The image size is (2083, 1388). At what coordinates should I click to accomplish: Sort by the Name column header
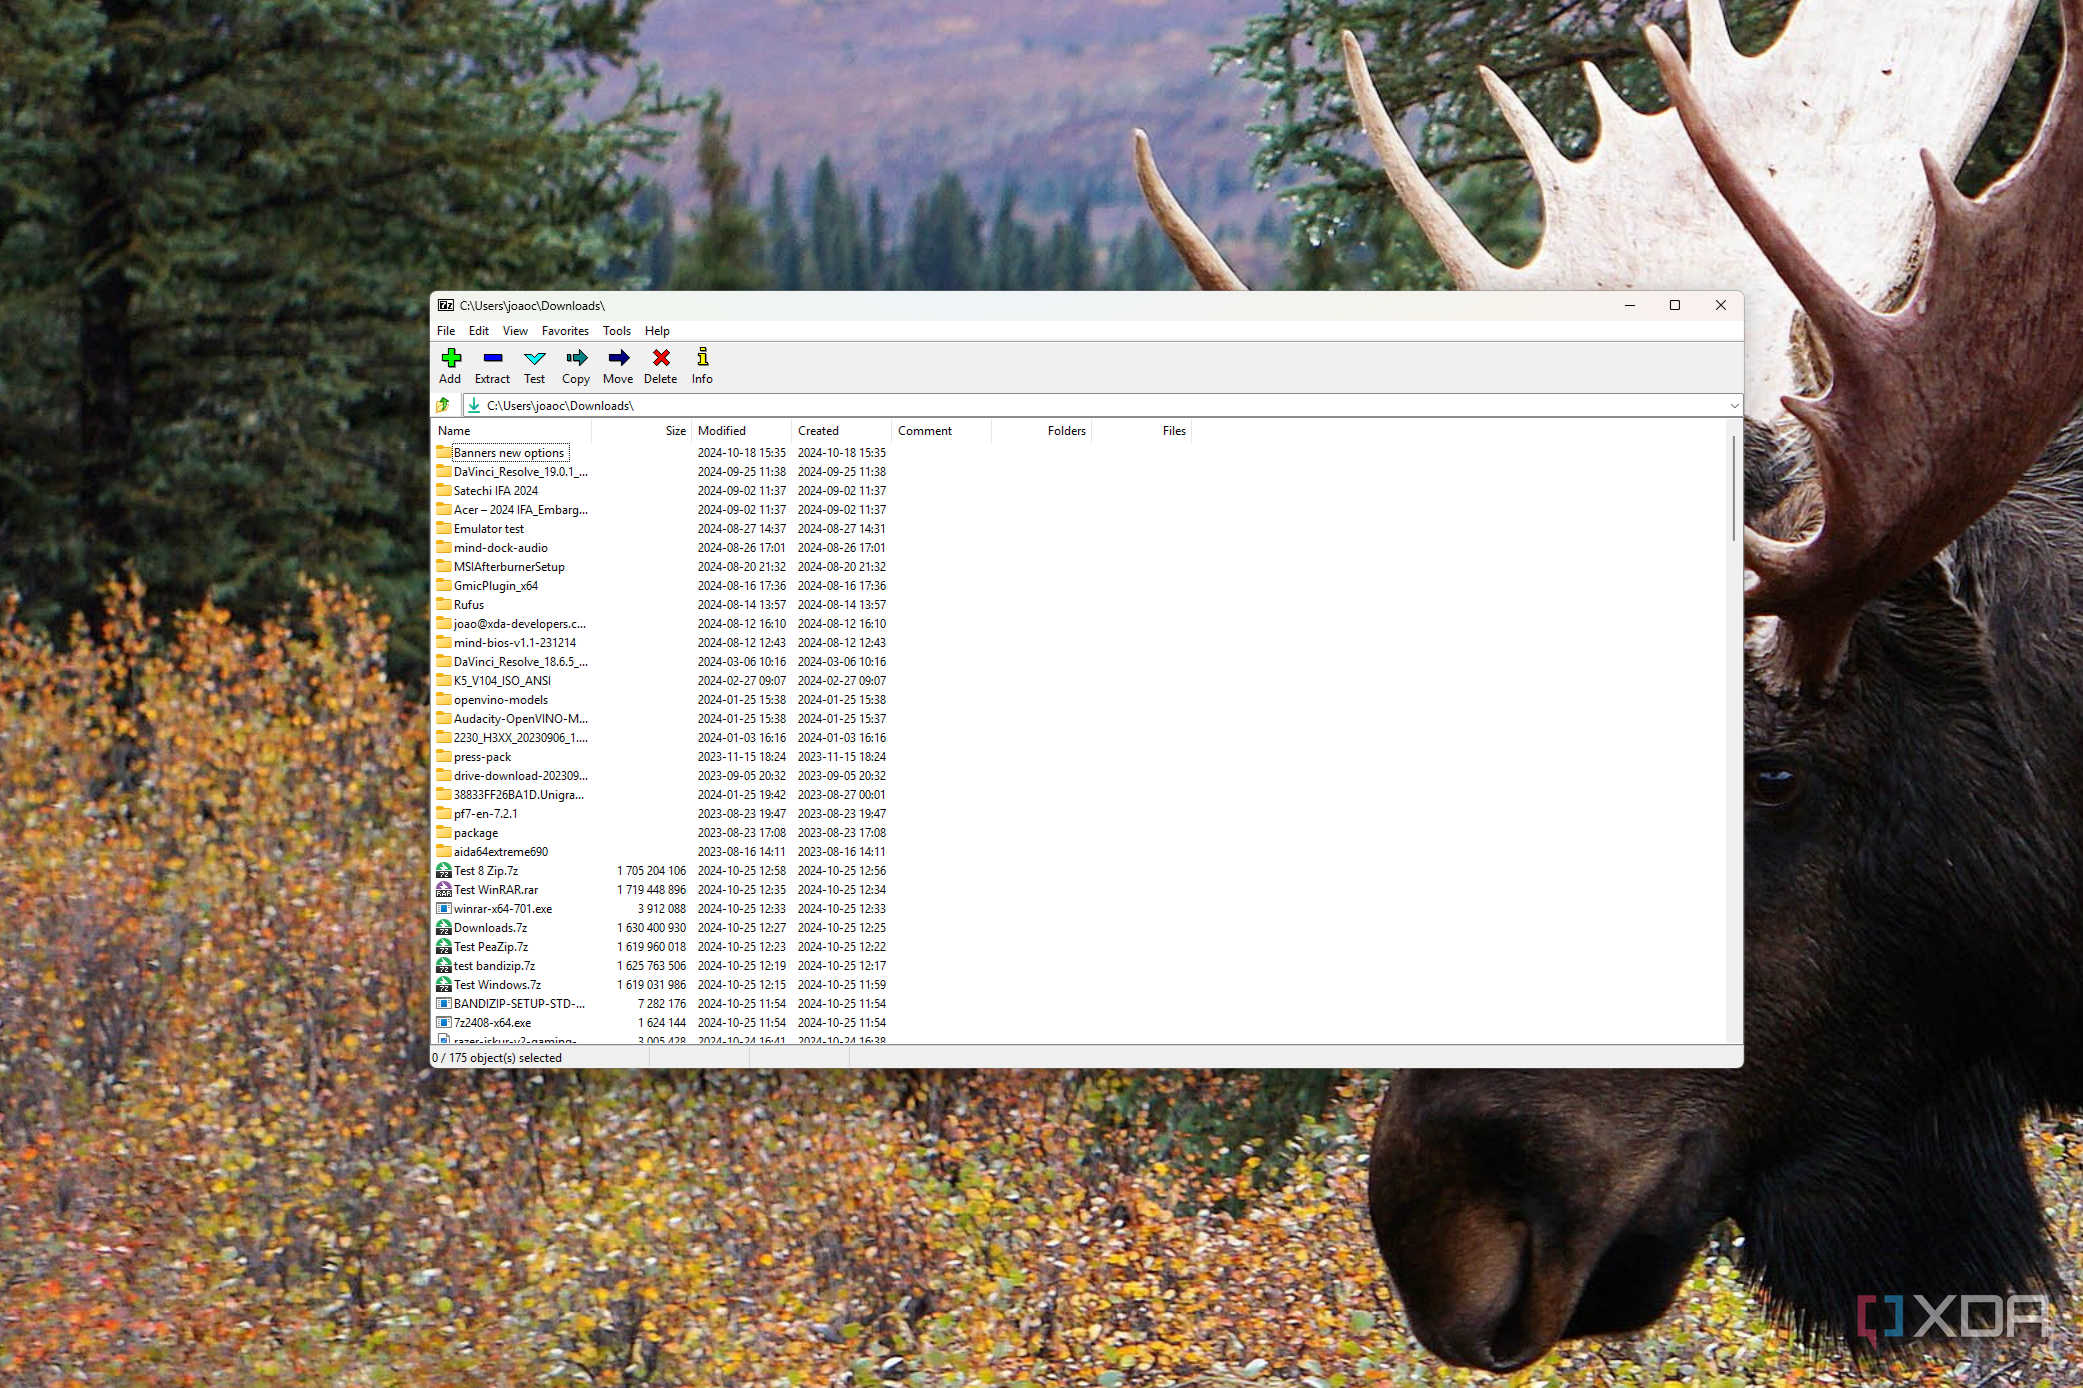tap(454, 431)
